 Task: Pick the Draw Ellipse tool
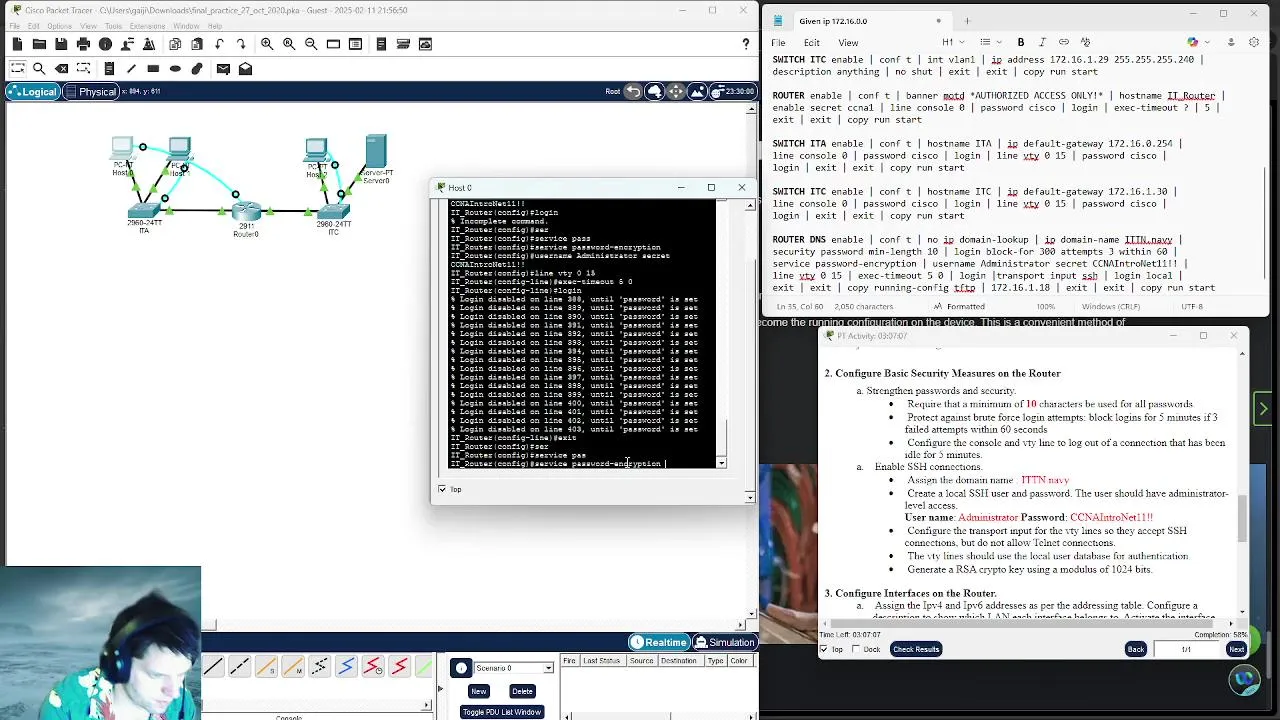[175, 69]
